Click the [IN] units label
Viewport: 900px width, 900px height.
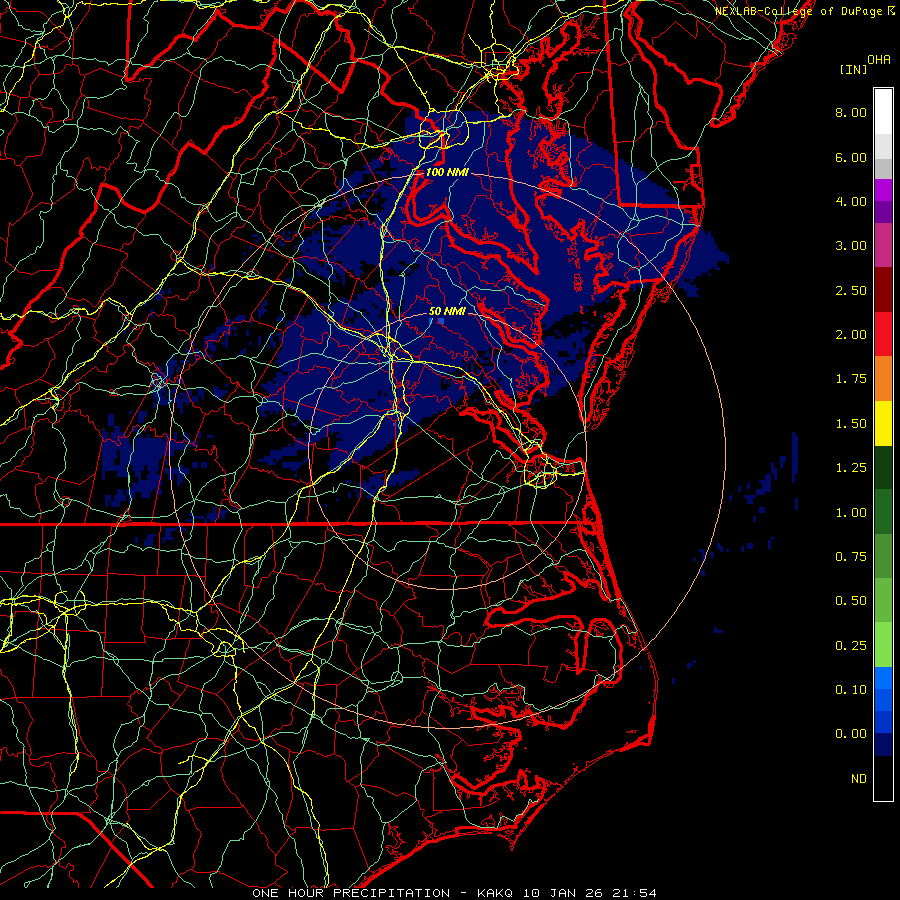click(853, 69)
